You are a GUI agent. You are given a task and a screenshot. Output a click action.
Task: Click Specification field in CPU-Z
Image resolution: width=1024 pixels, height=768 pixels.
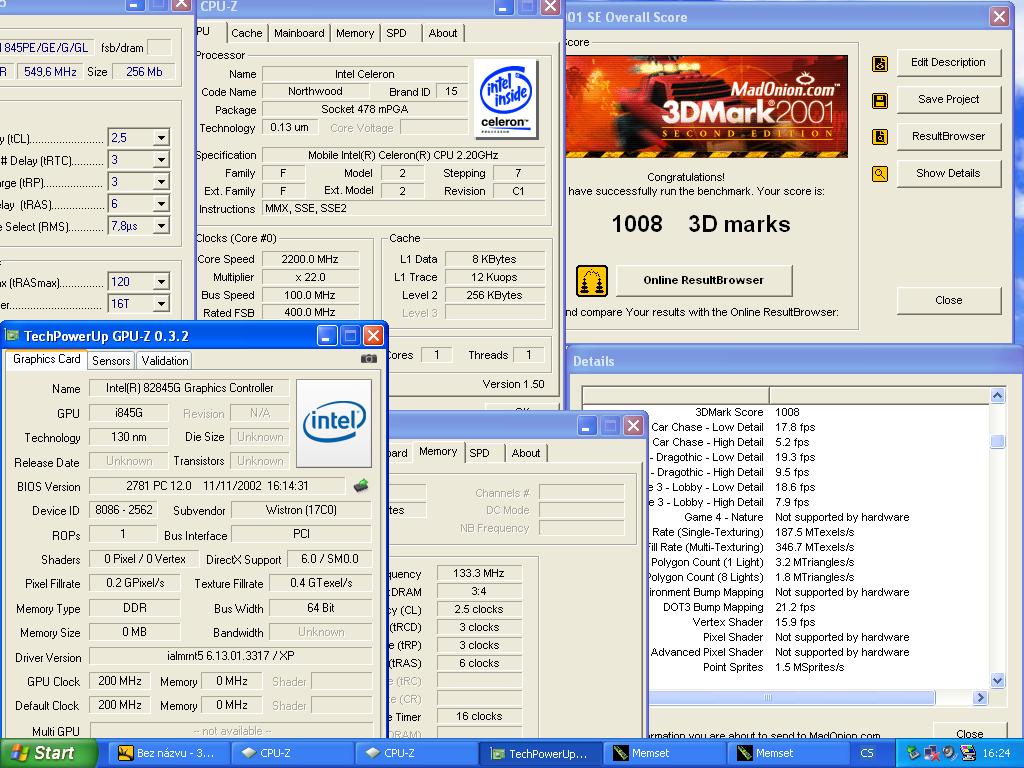(403, 155)
